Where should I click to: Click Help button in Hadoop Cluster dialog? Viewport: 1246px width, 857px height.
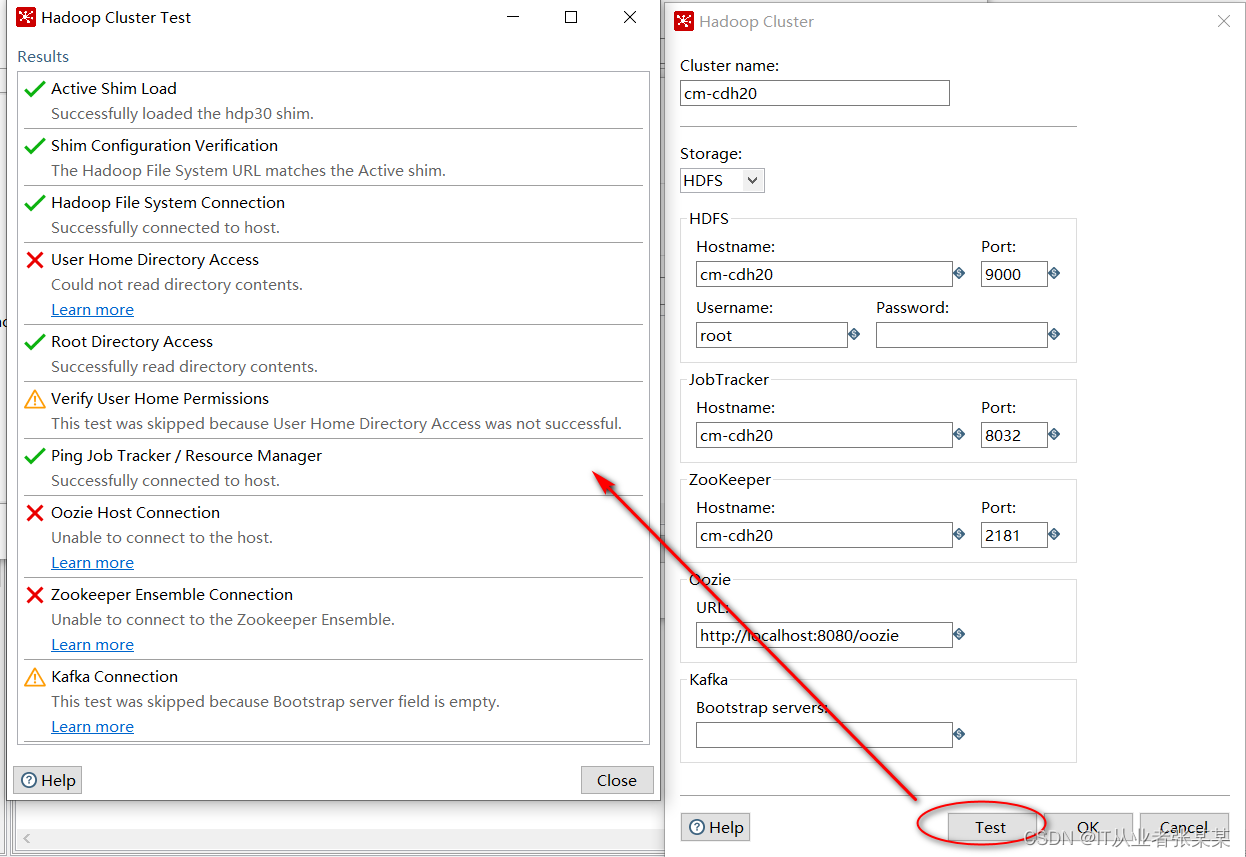(716, 827)
